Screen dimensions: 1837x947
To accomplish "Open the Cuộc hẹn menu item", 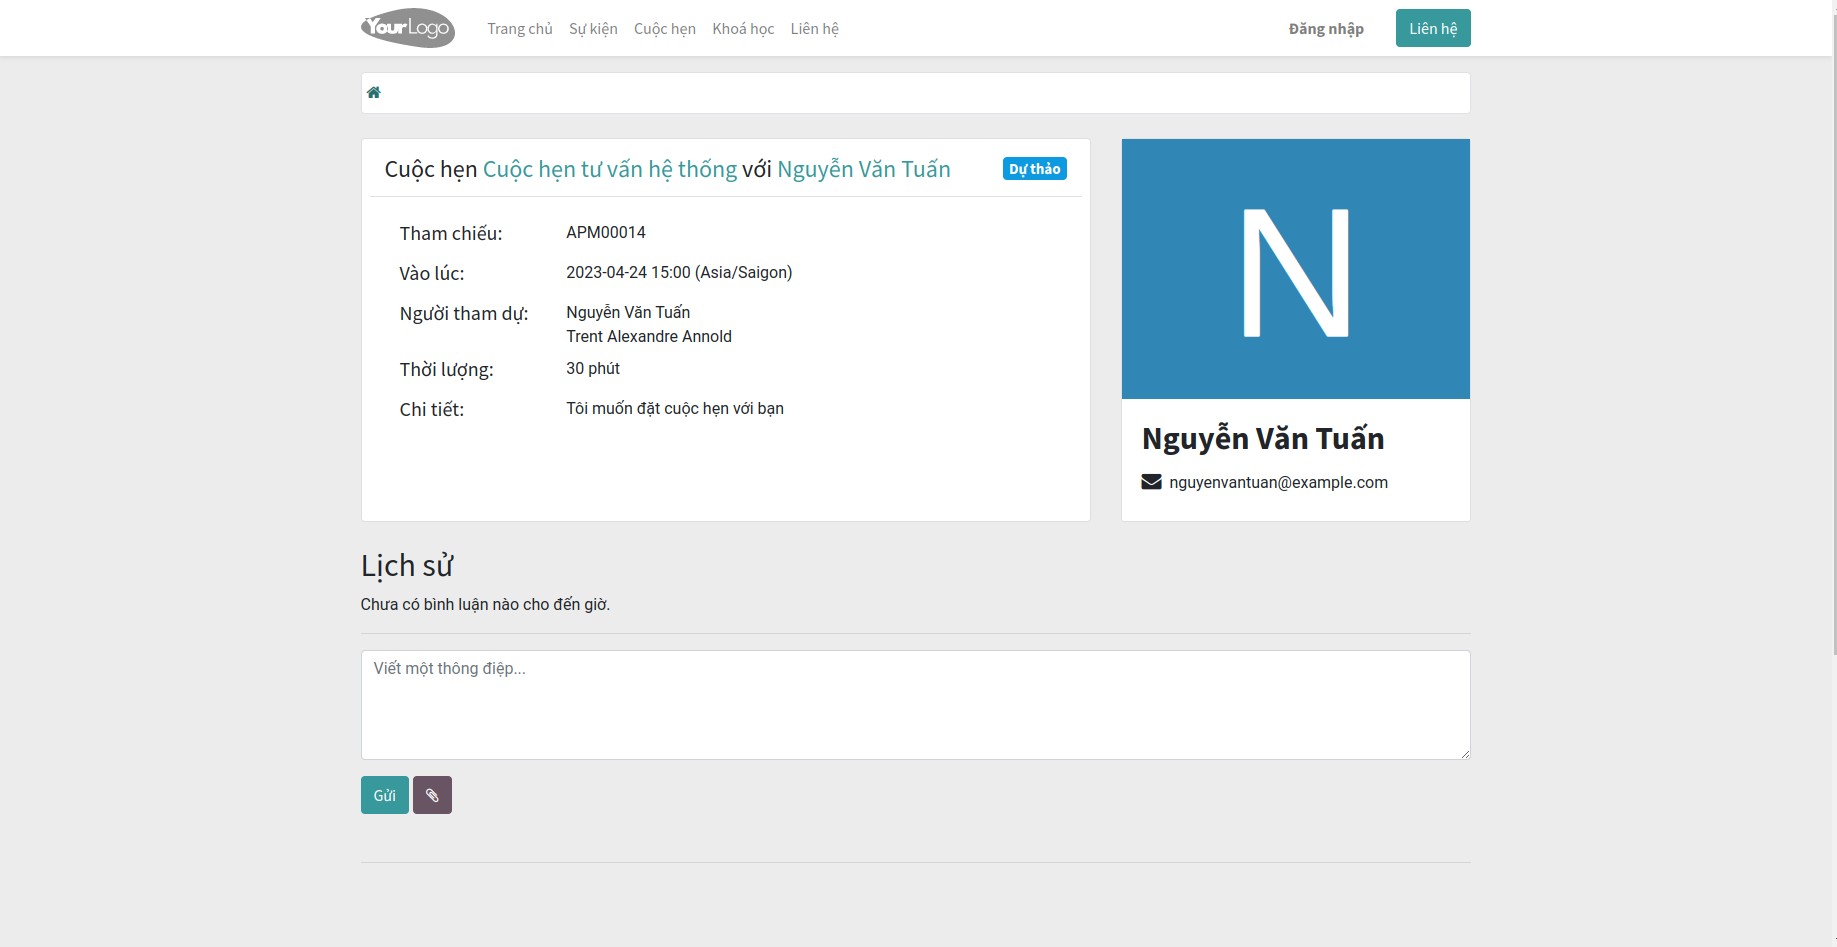I will [664, 28].
